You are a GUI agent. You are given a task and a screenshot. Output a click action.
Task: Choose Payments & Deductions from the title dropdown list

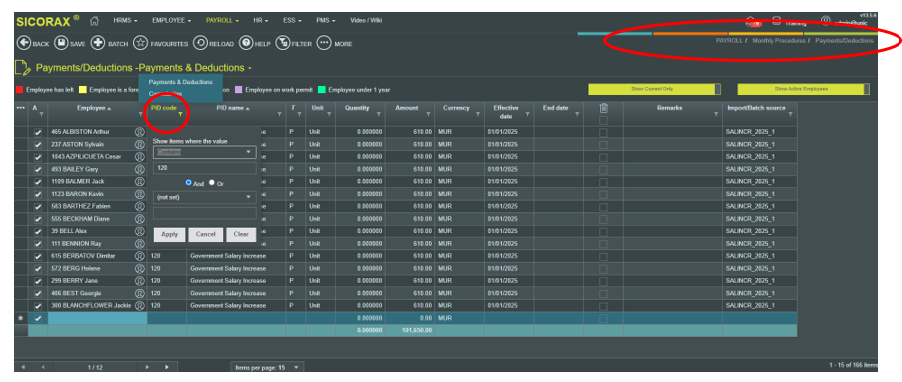click(x=181, y=82)
